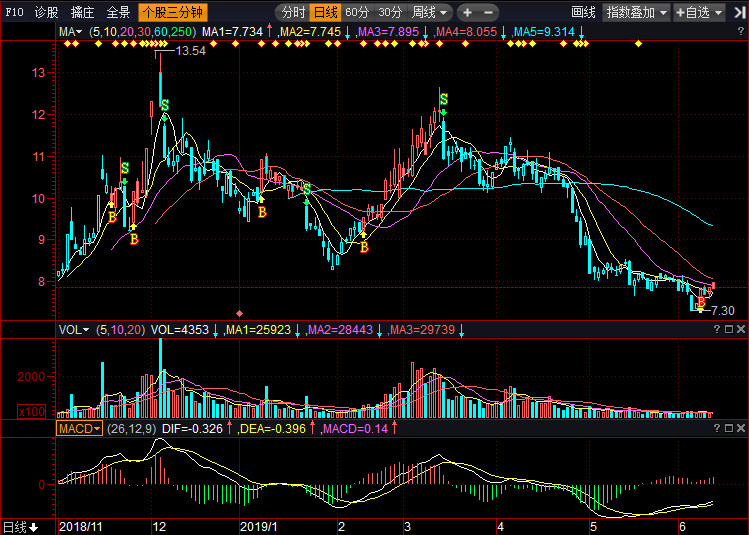Click the MA1=7.734 value label
The height and width of the screenshot is (535, 749).
pos(232,32)
